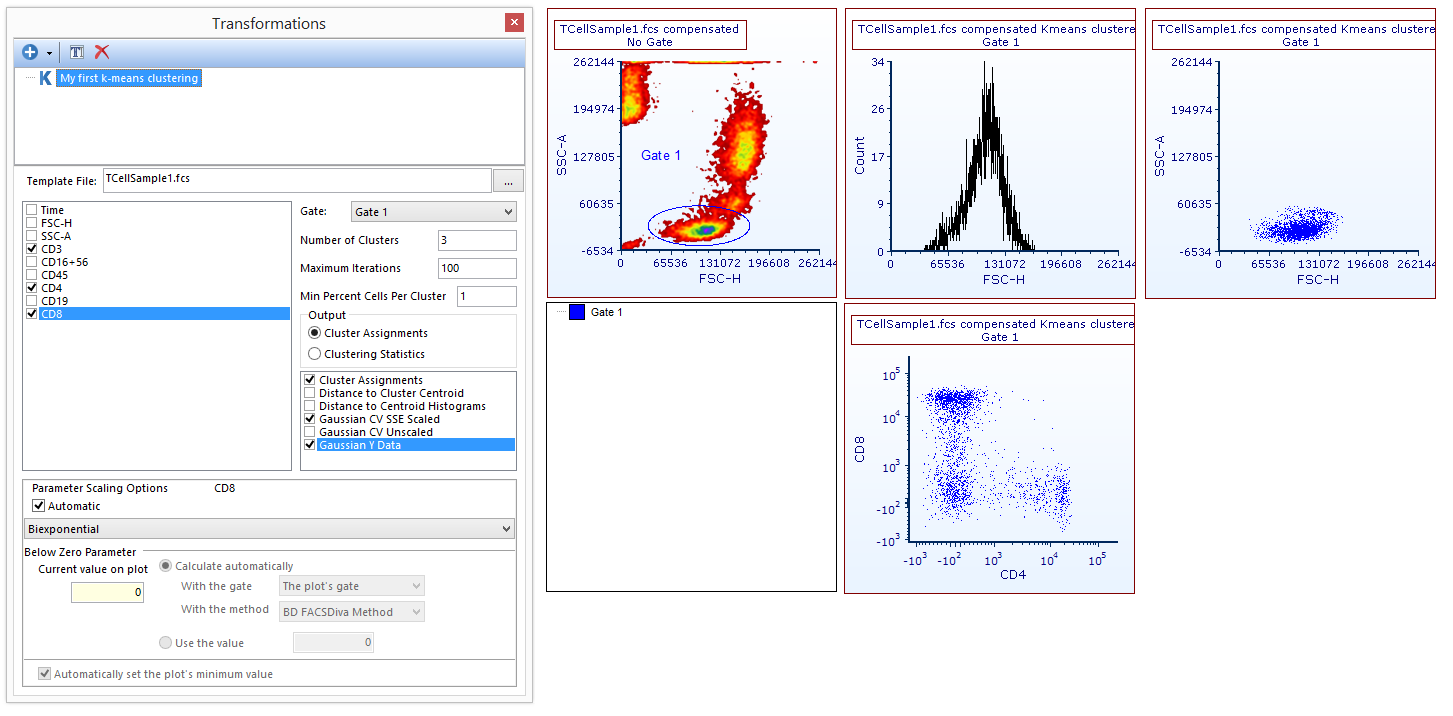Check Gaussian CV Unscaled option

point(310,432)
